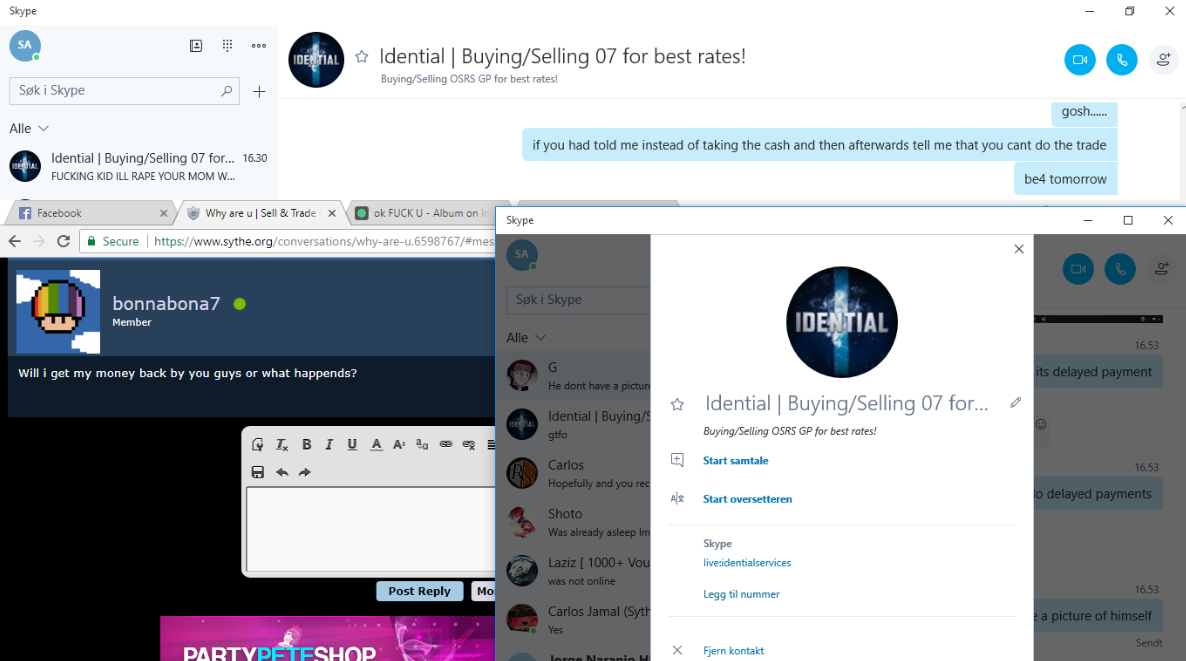Switch to 'Why are u | Sell & Trade' tab
Viewport: 1186px width, 661px height.
point(261,213)
